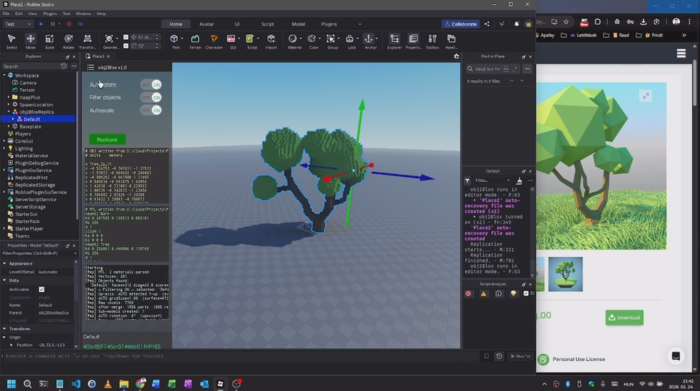
Task: Click the Lock ribbon icon
Action: 350,41
